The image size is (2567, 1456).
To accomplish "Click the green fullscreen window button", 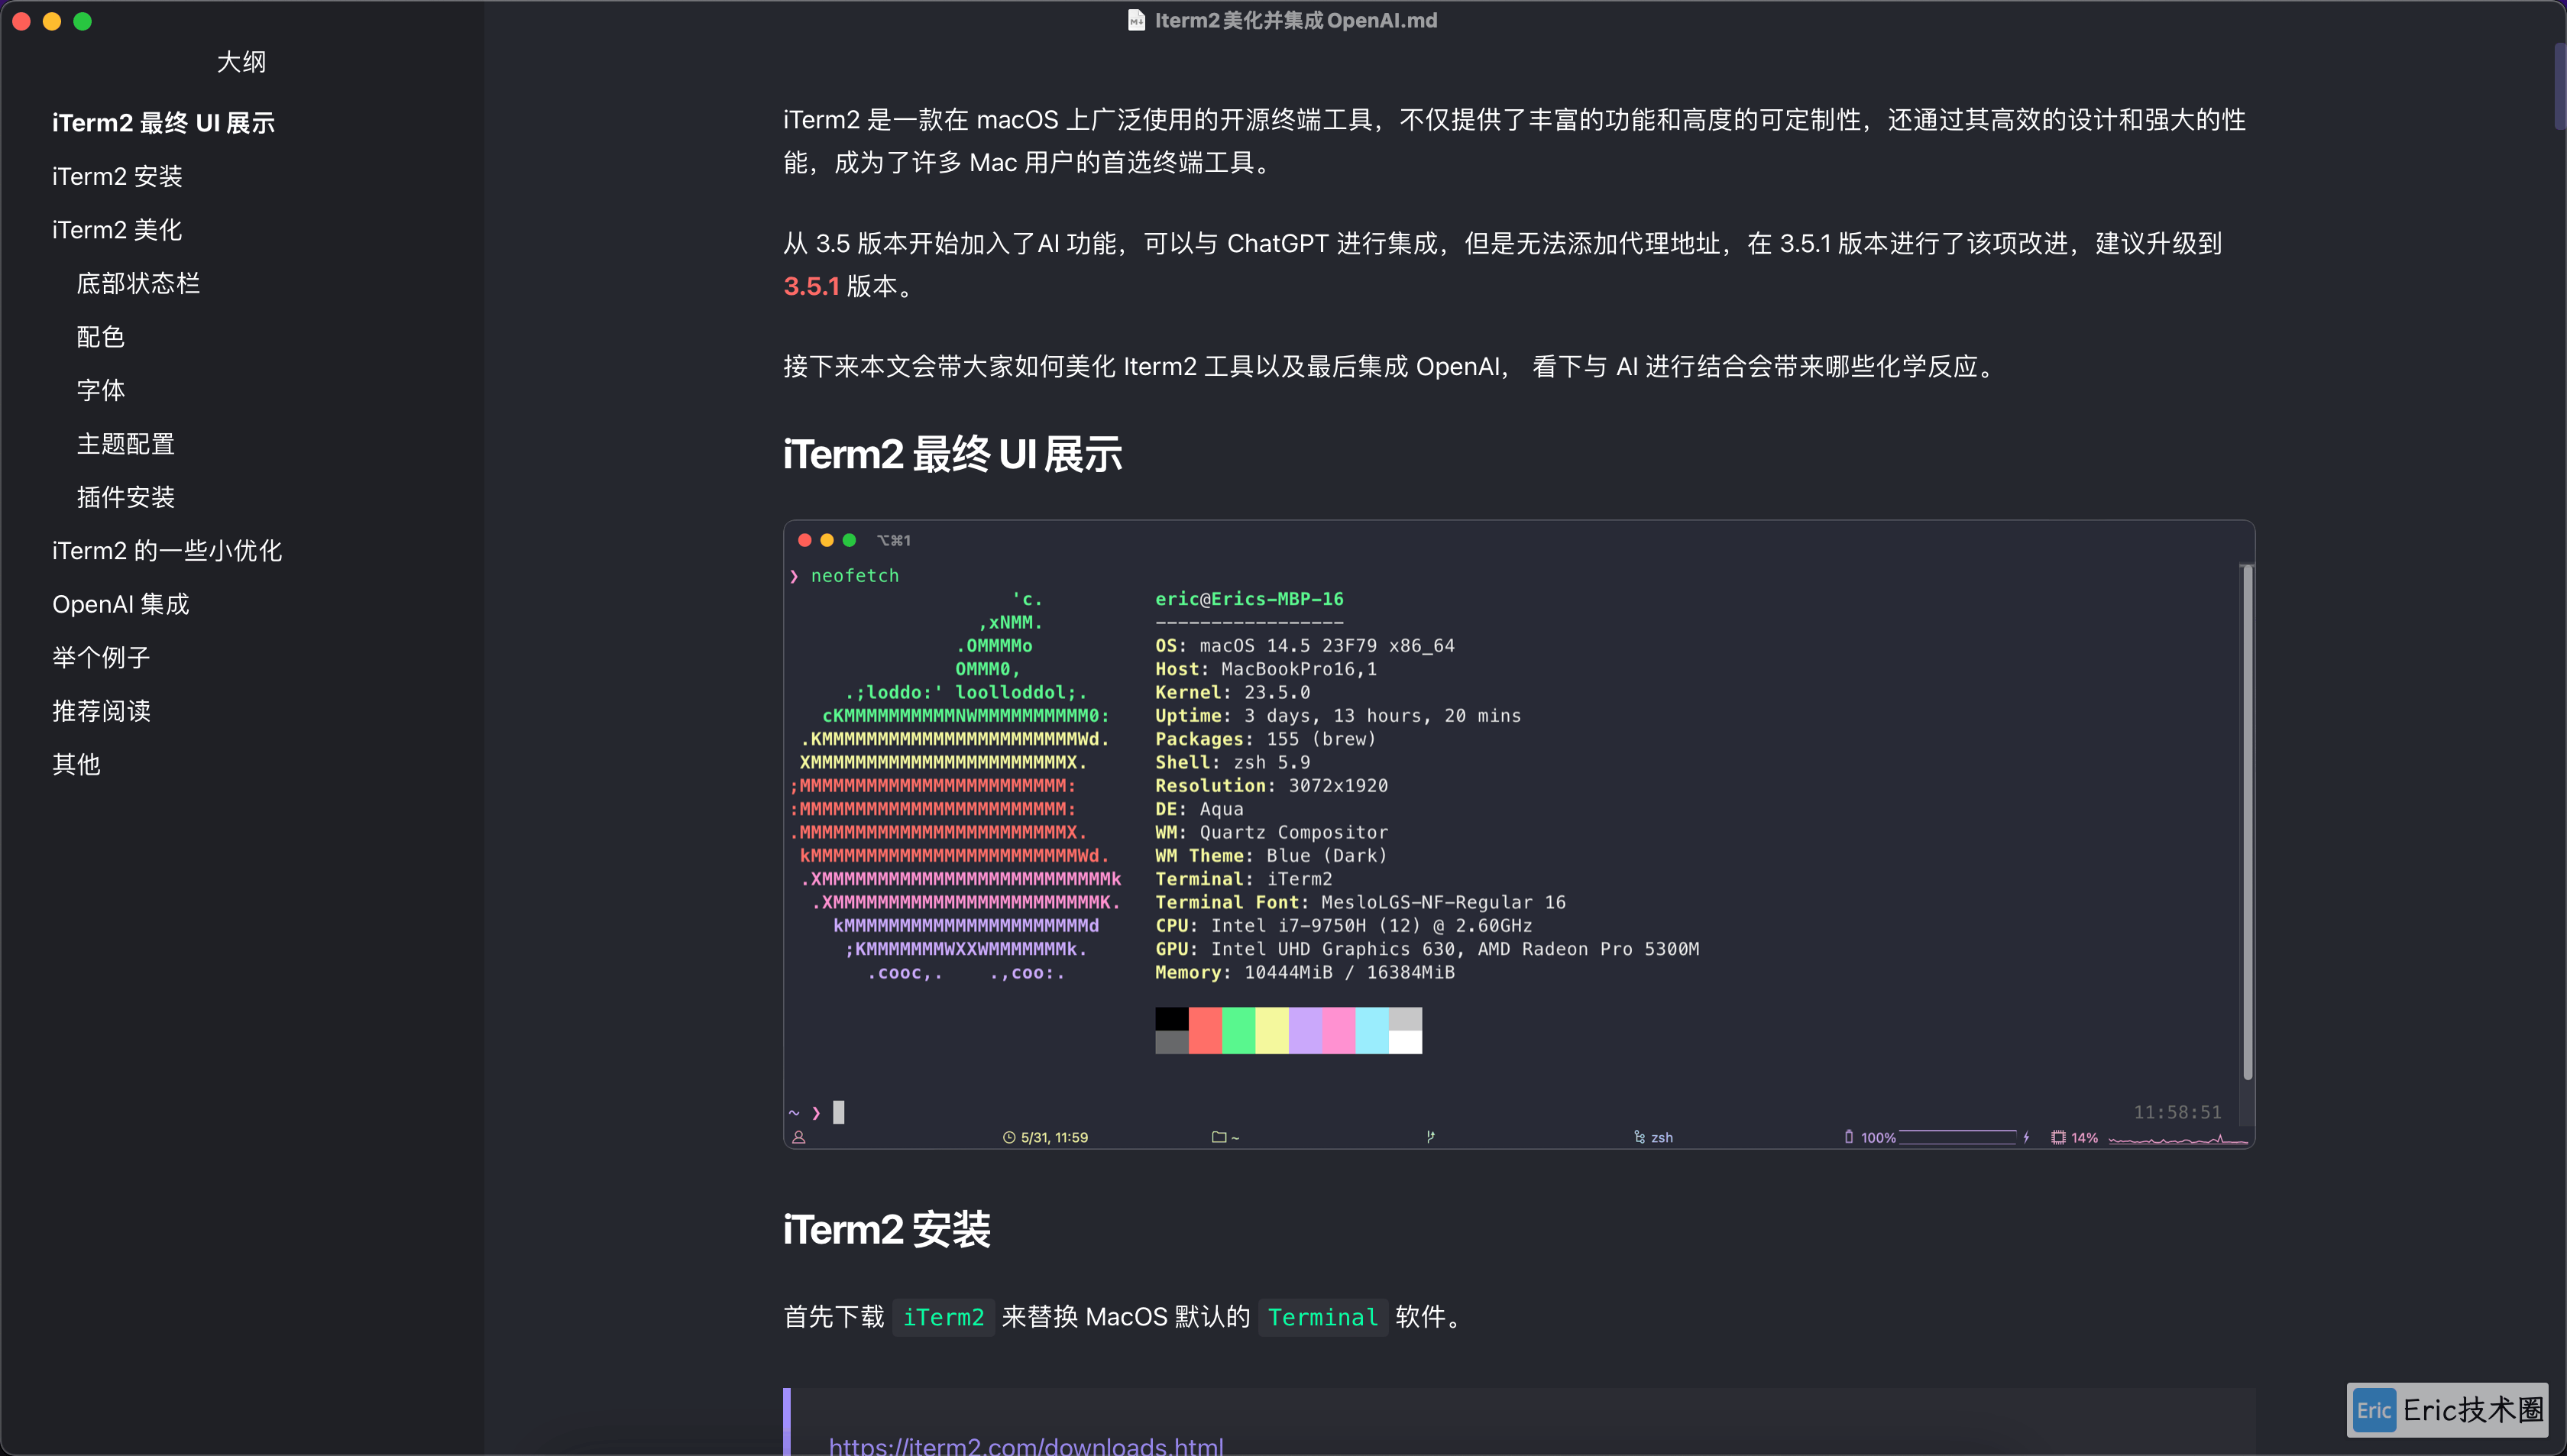I will pos(83,21).
